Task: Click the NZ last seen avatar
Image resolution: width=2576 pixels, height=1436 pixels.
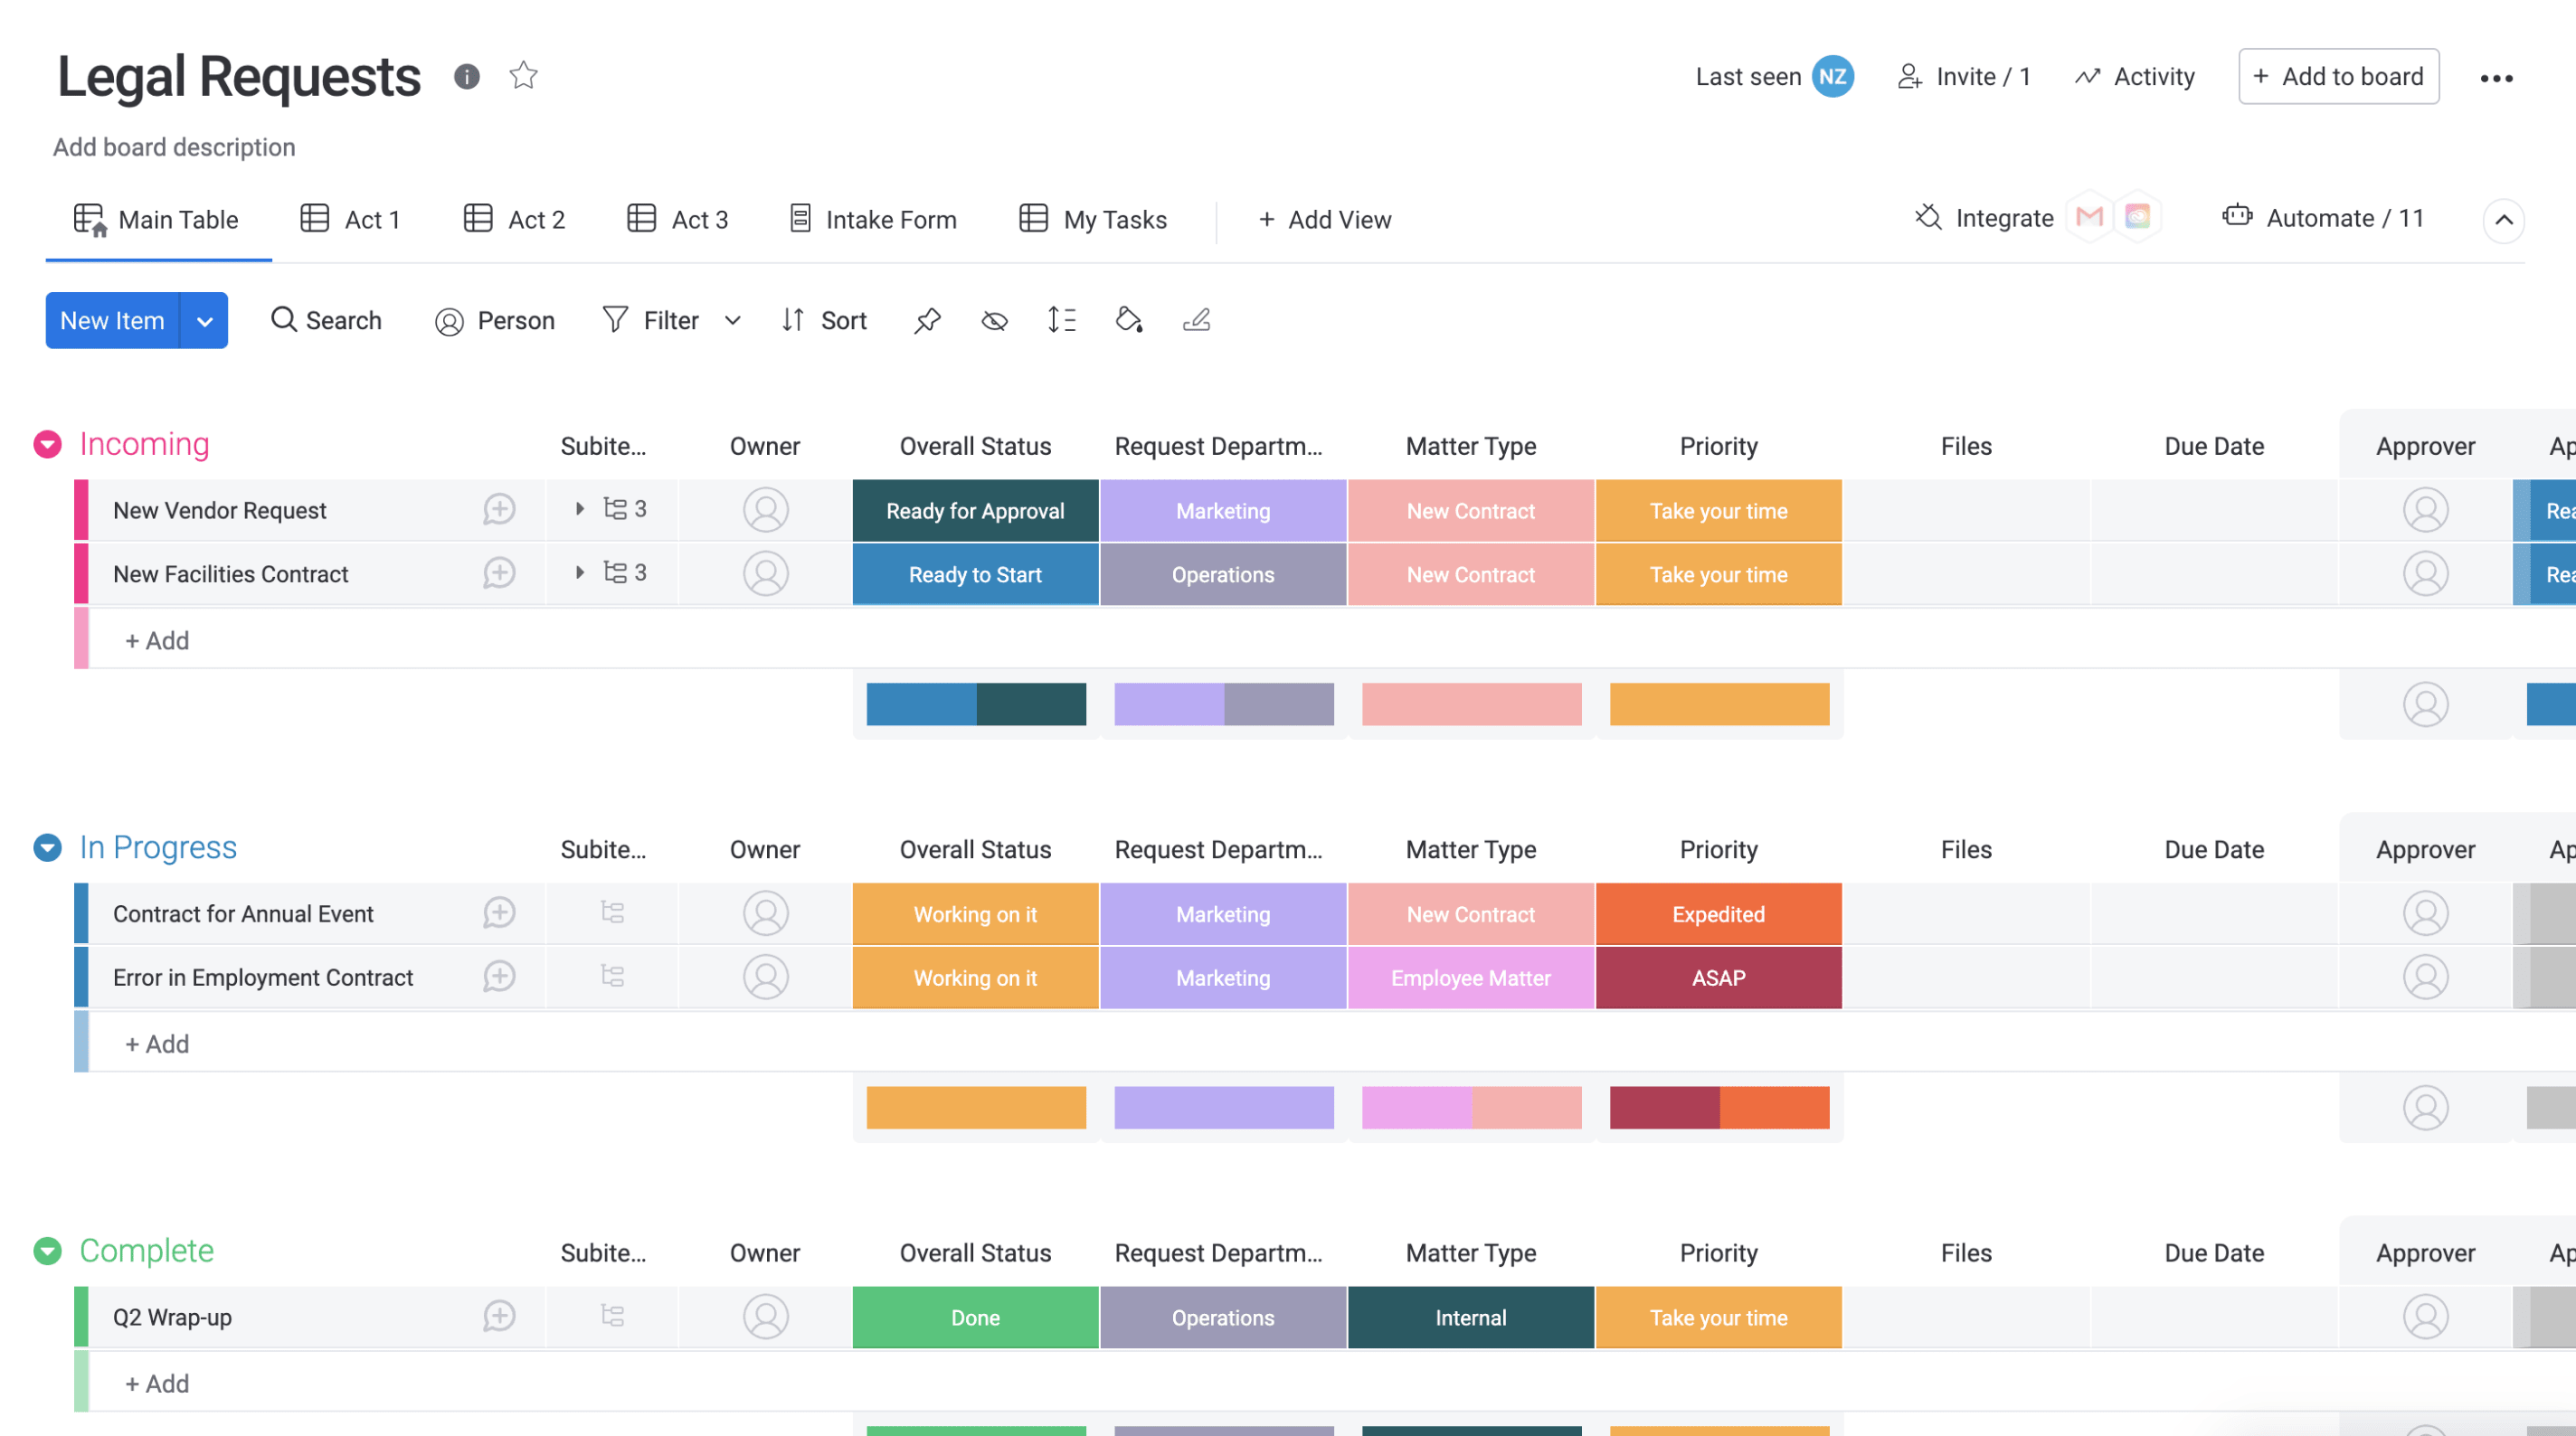Action: 1832,76
